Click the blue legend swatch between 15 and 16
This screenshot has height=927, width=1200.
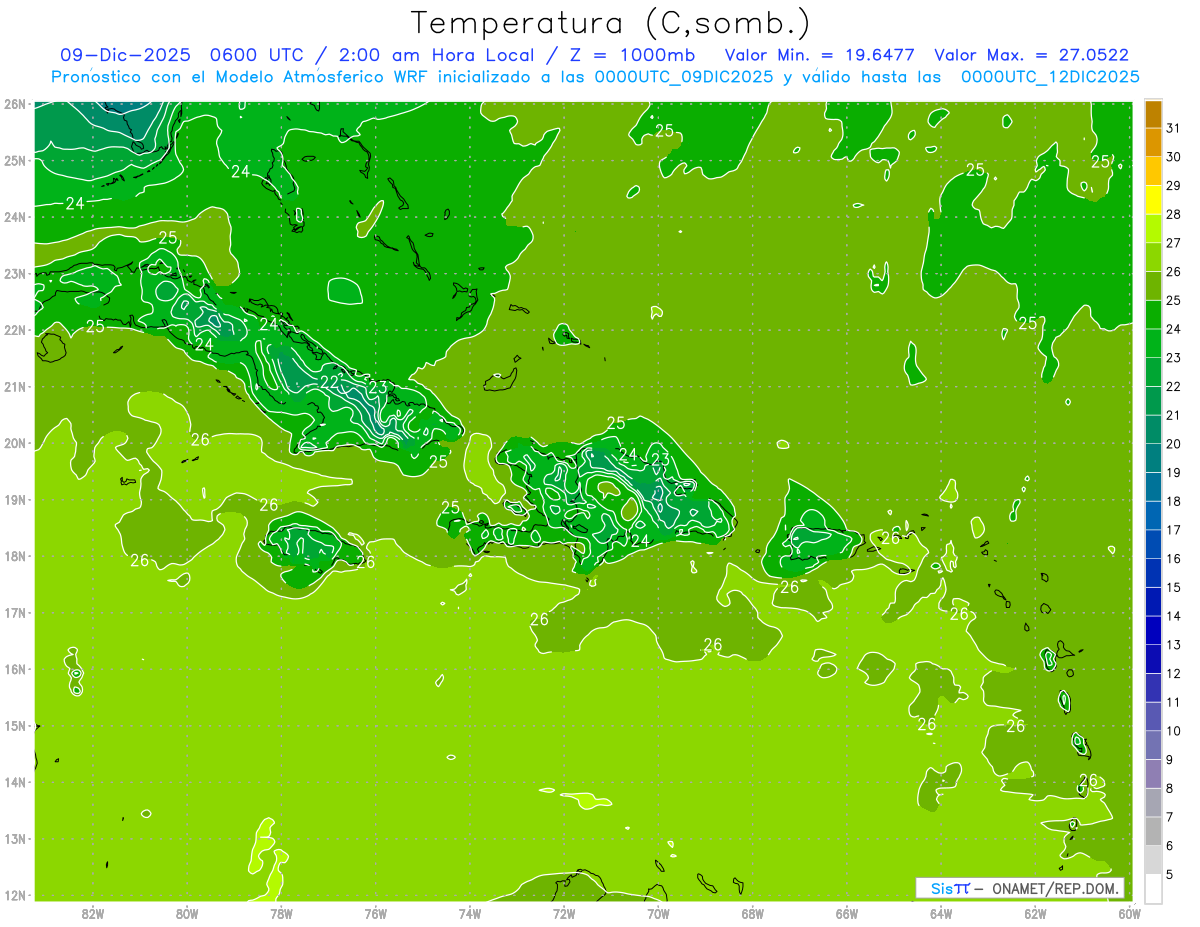(1153, 573)
